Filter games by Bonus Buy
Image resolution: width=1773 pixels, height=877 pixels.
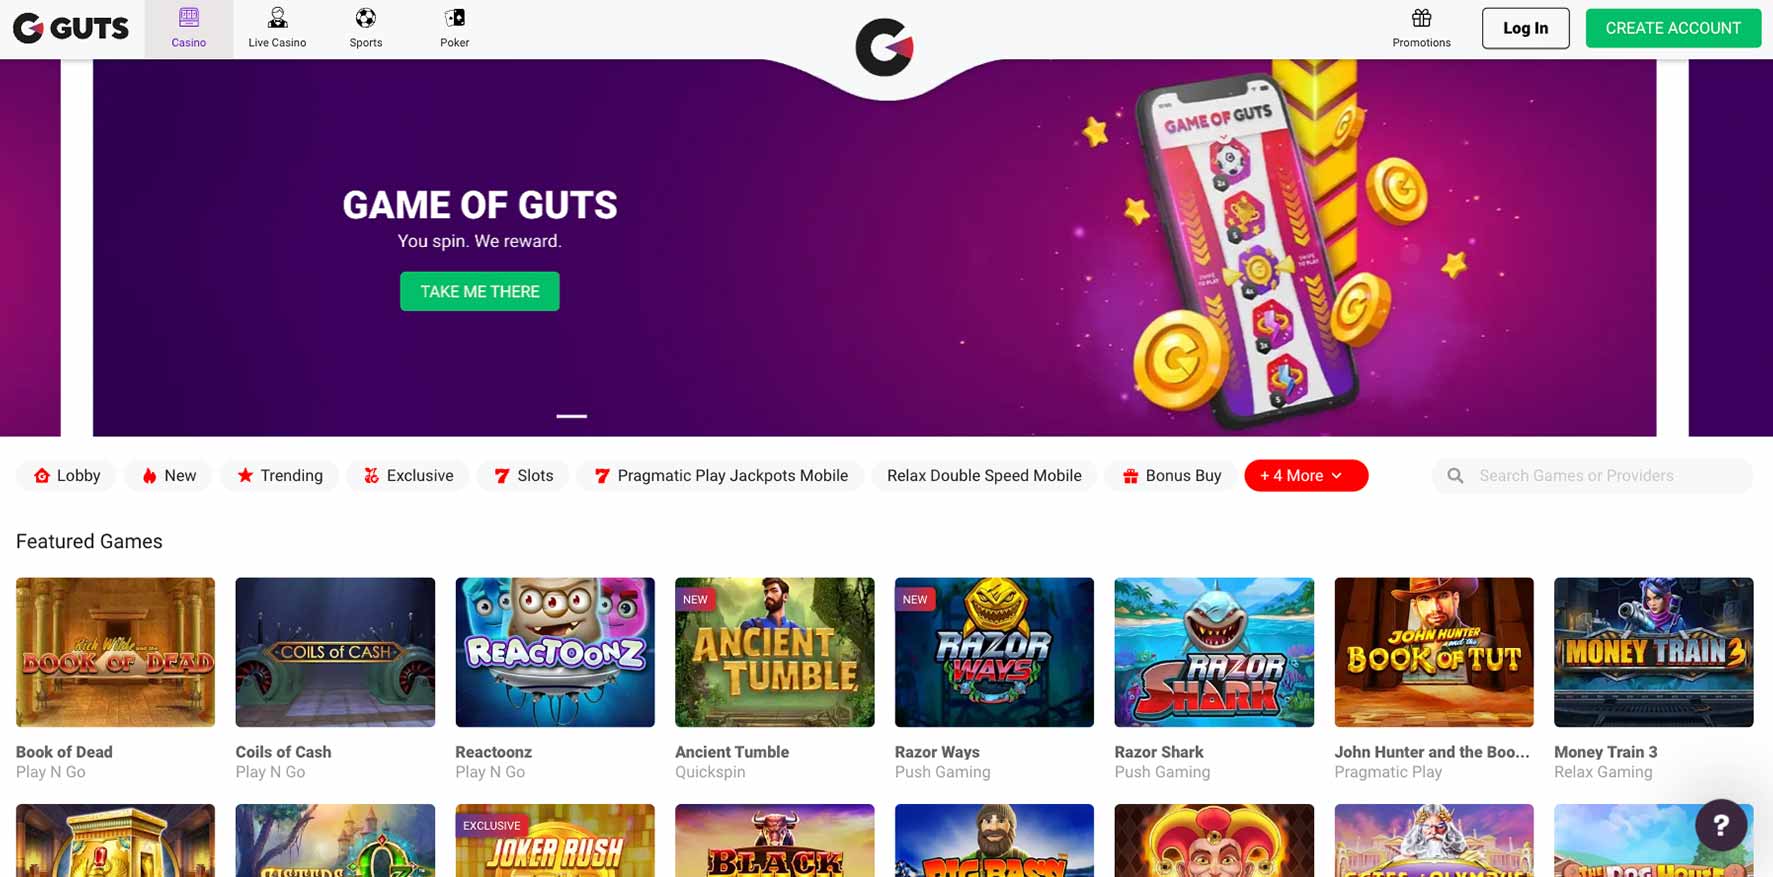coord(1171,476)
